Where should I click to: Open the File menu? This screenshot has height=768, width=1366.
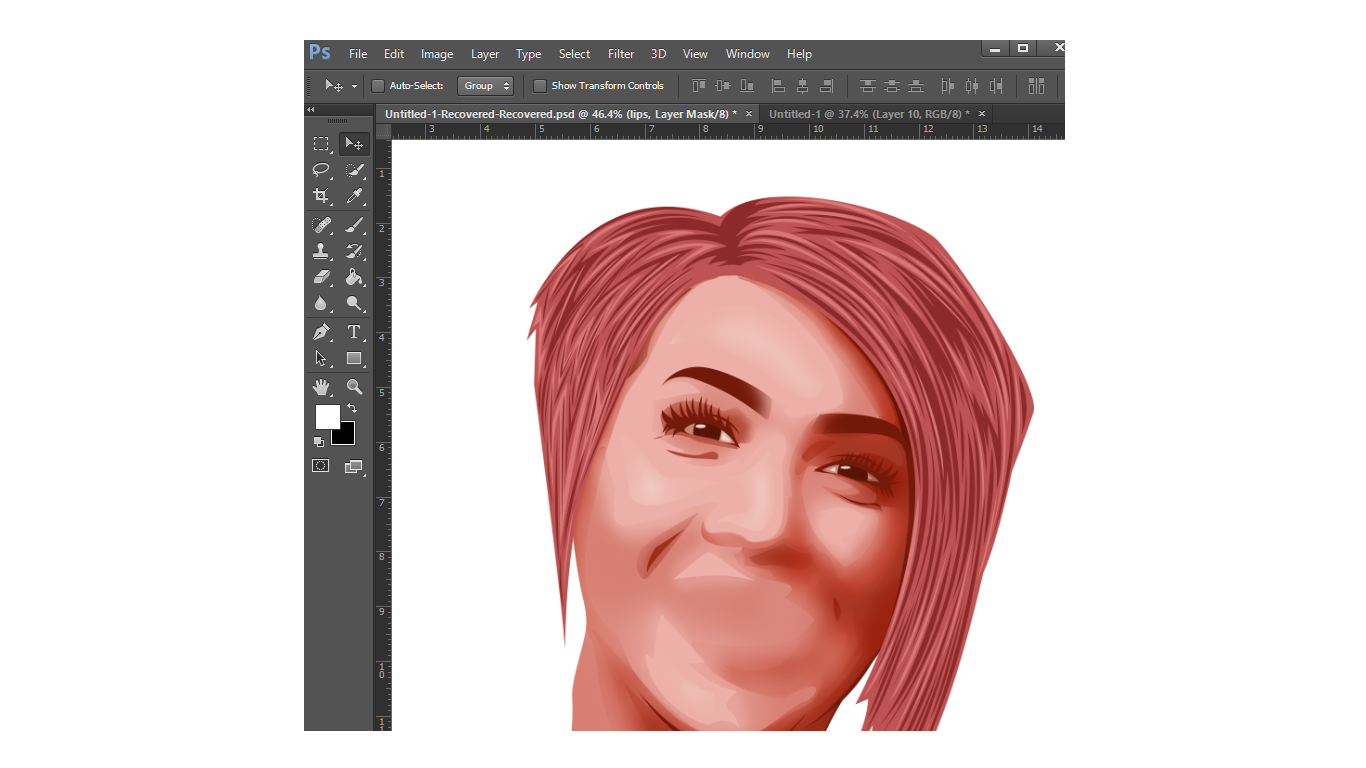tap(358, 54)
